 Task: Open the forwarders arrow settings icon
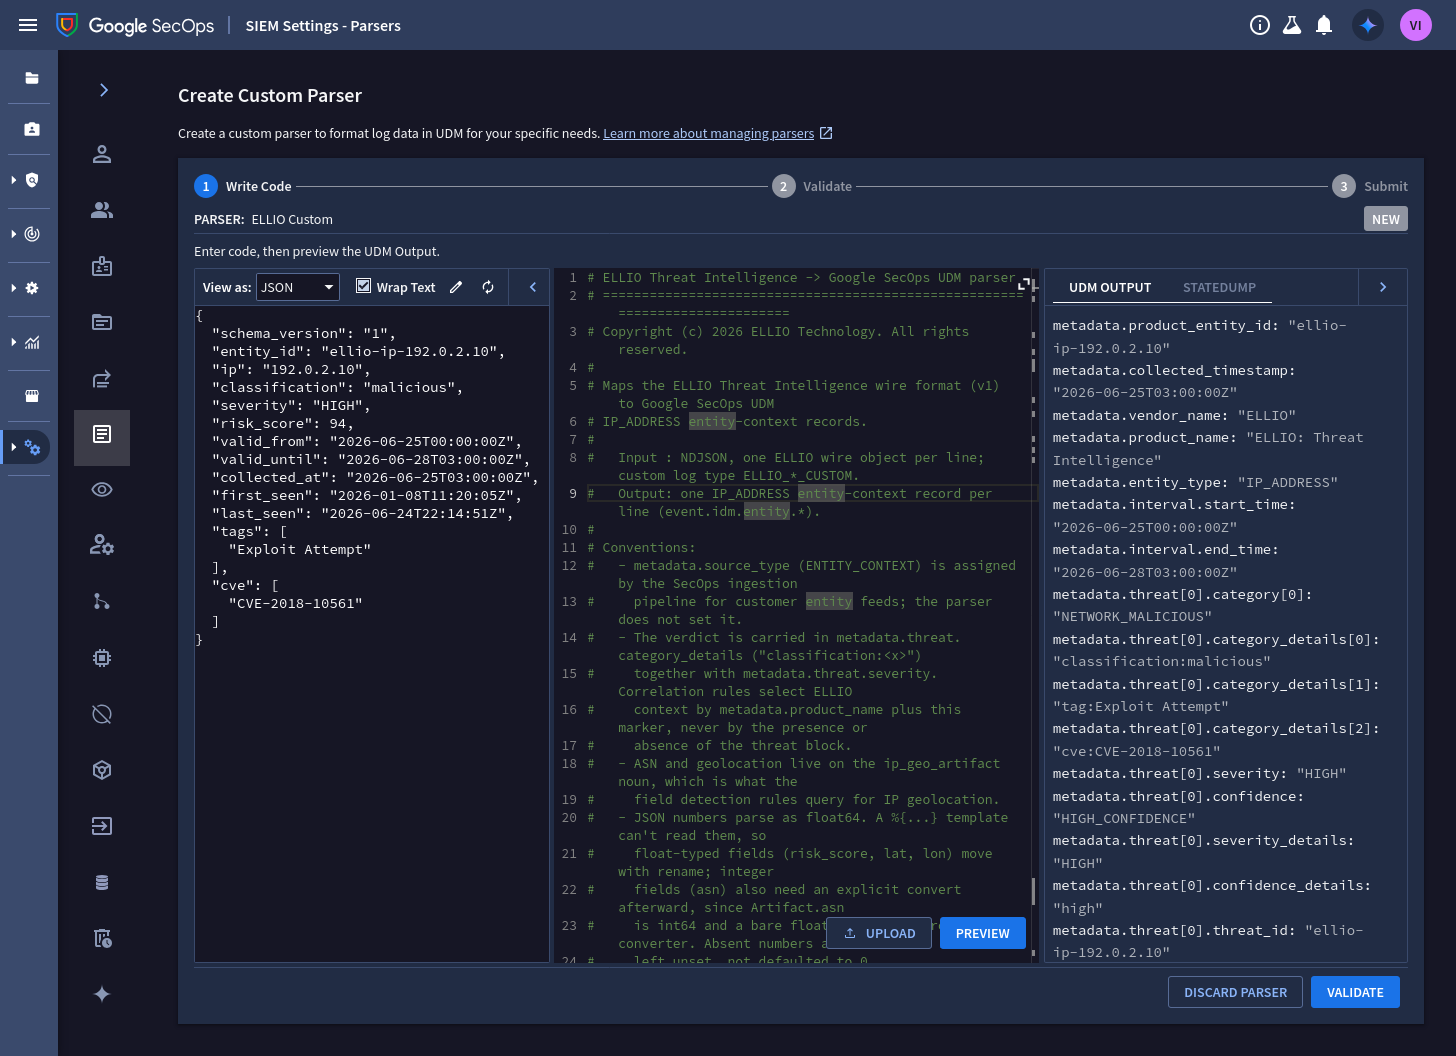tap(102, 378)
